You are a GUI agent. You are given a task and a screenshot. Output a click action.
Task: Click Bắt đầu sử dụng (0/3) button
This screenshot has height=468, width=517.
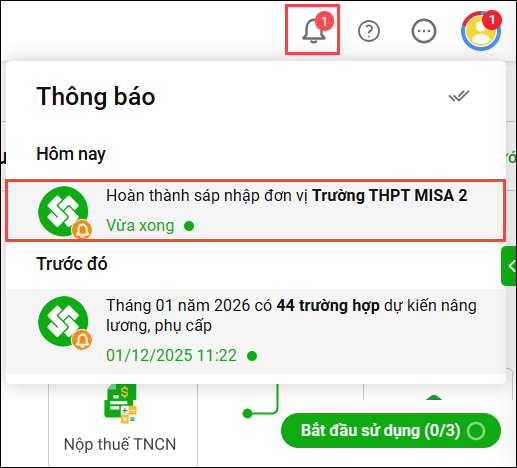[391, 431]
